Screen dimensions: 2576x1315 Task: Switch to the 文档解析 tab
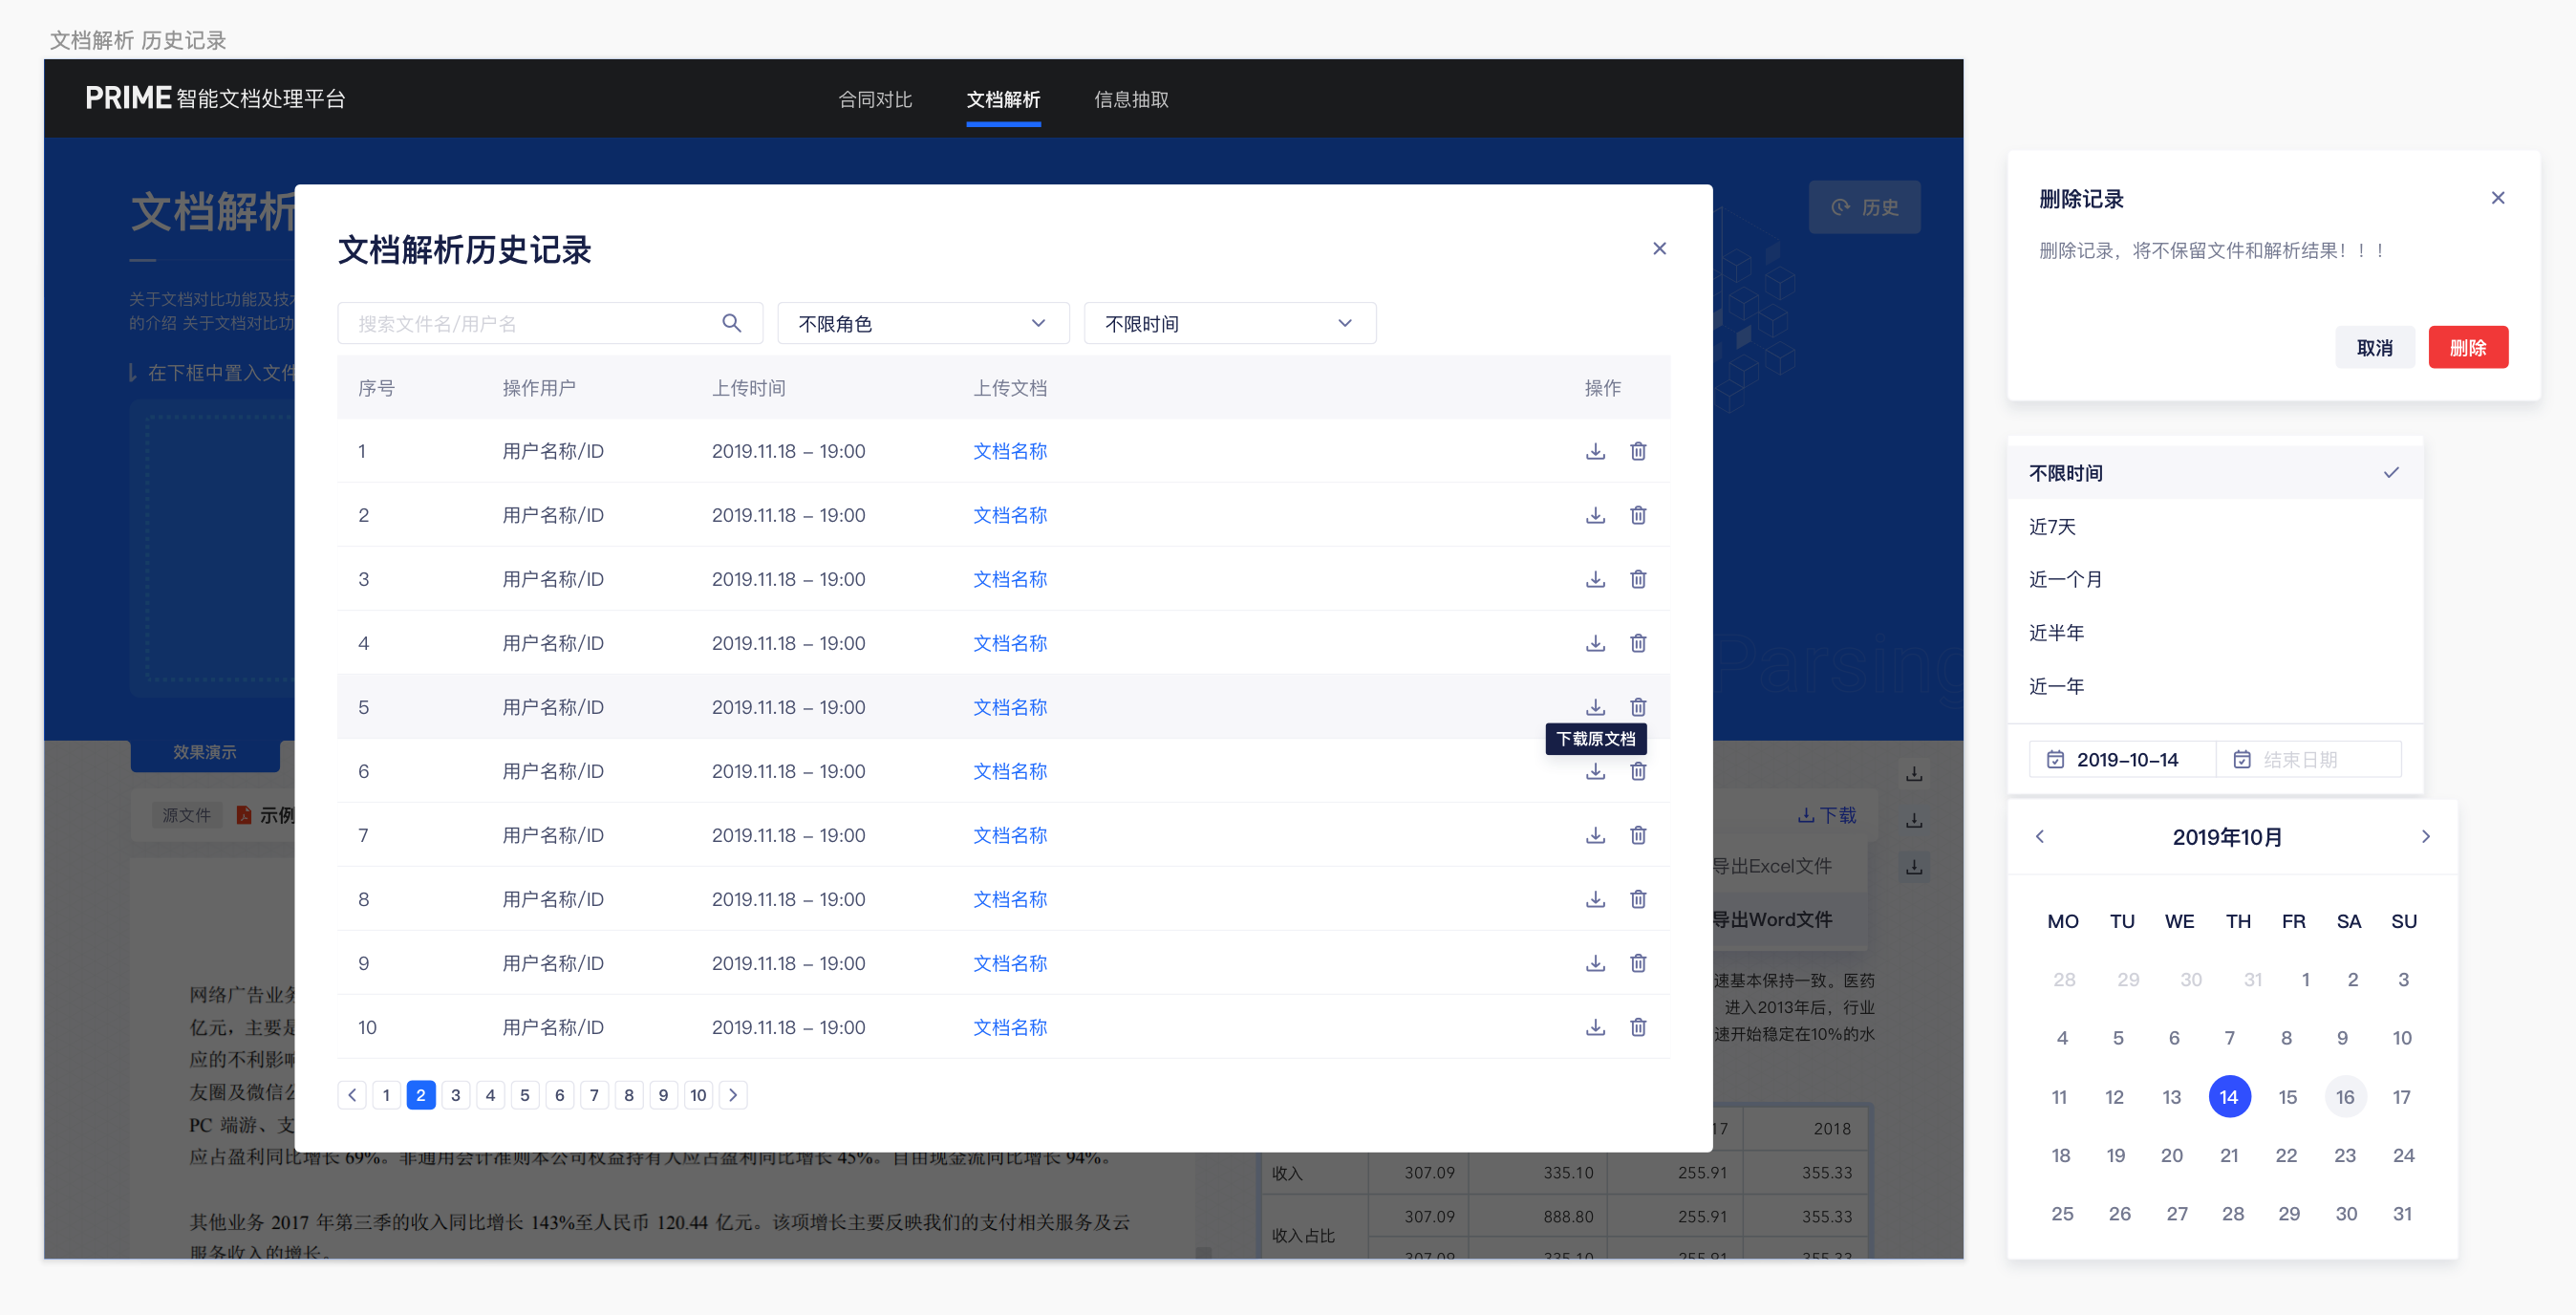coord(1003,99)
